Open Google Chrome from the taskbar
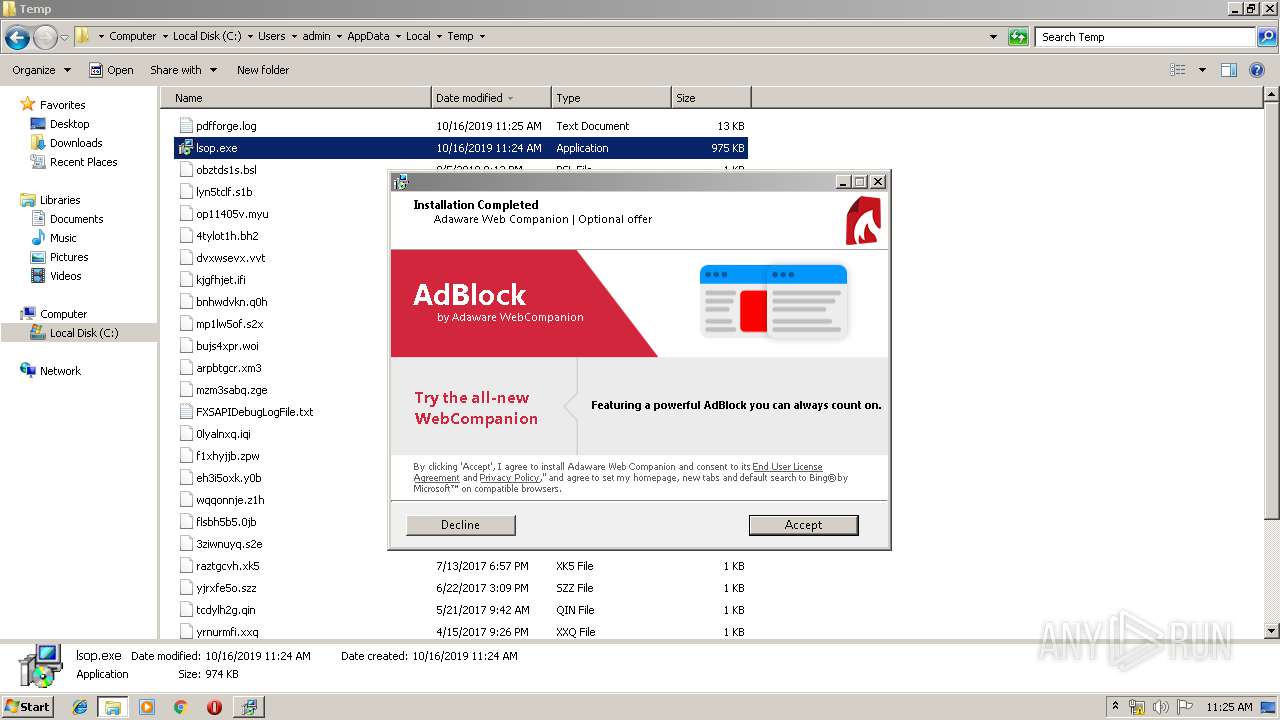Viewport: 1280px width, 720px height. [180, 707]
